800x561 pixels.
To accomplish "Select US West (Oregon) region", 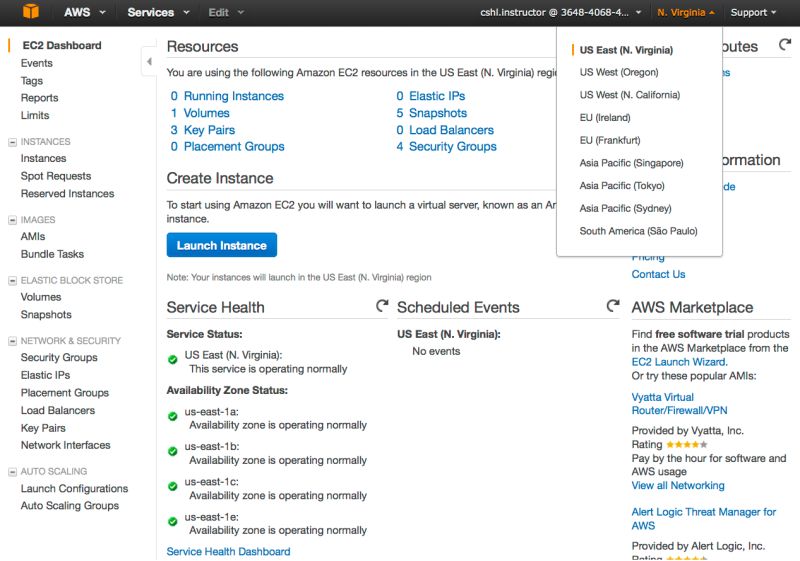I will point(619,72).
